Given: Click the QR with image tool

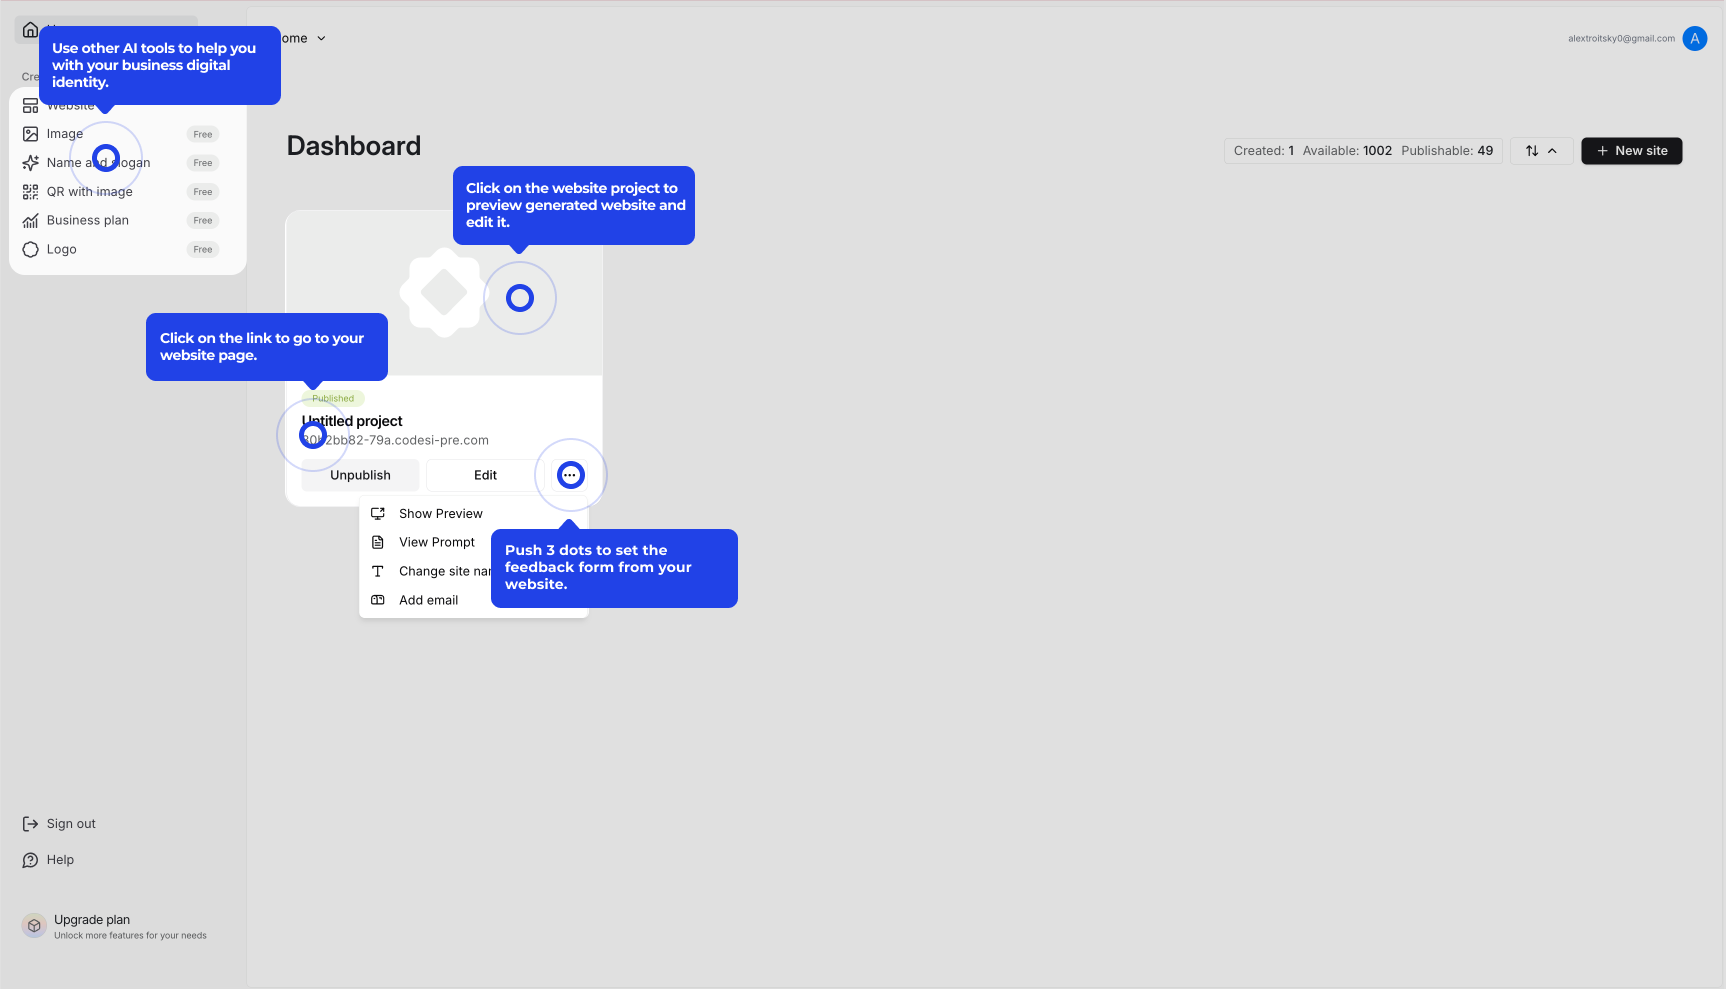Looking at the screenshot, I should 91,191.
